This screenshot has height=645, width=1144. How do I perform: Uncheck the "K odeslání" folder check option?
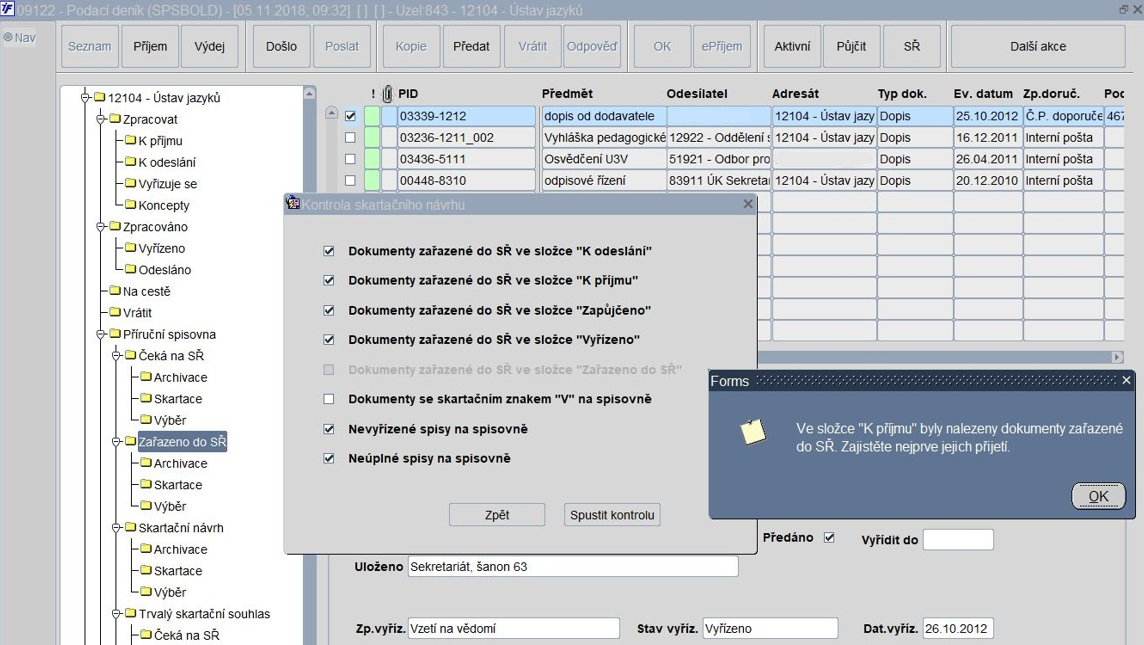(x=329, y=251)
